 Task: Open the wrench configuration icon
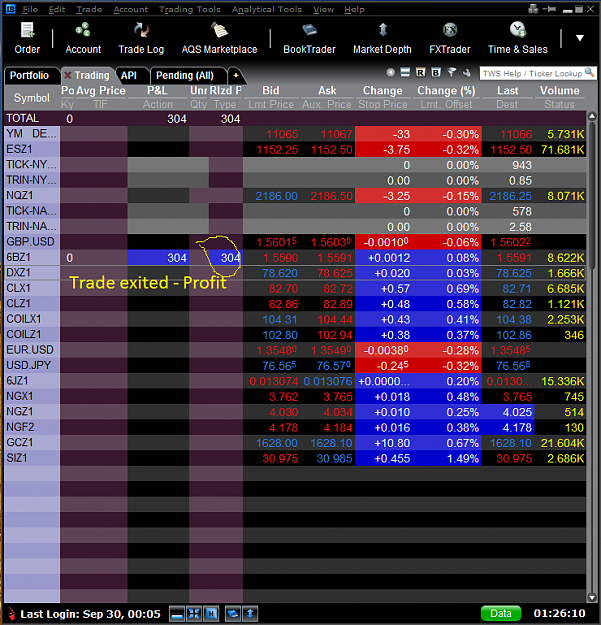click(466, 72)
